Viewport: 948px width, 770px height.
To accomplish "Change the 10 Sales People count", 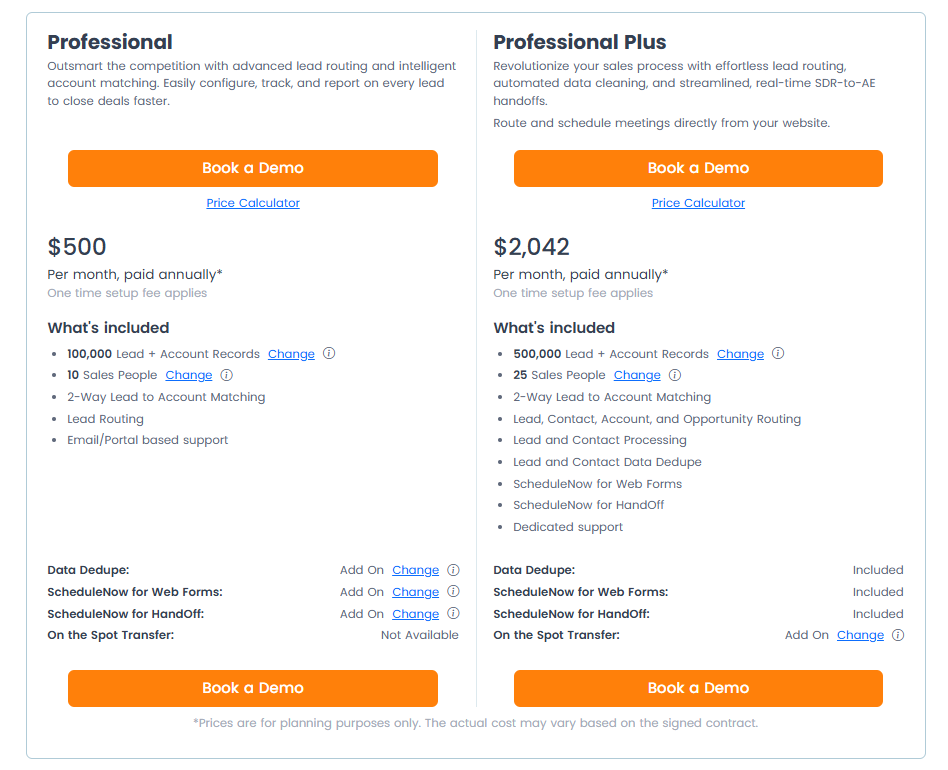I will (x=189, y=375).
